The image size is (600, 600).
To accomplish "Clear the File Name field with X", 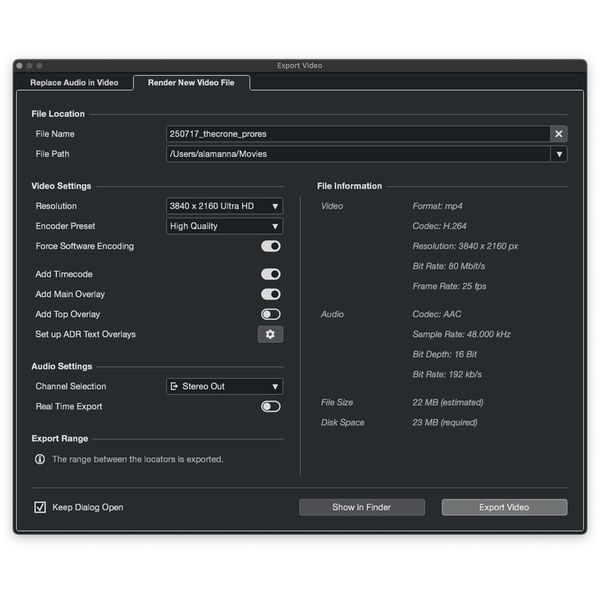I will [559, 134].
